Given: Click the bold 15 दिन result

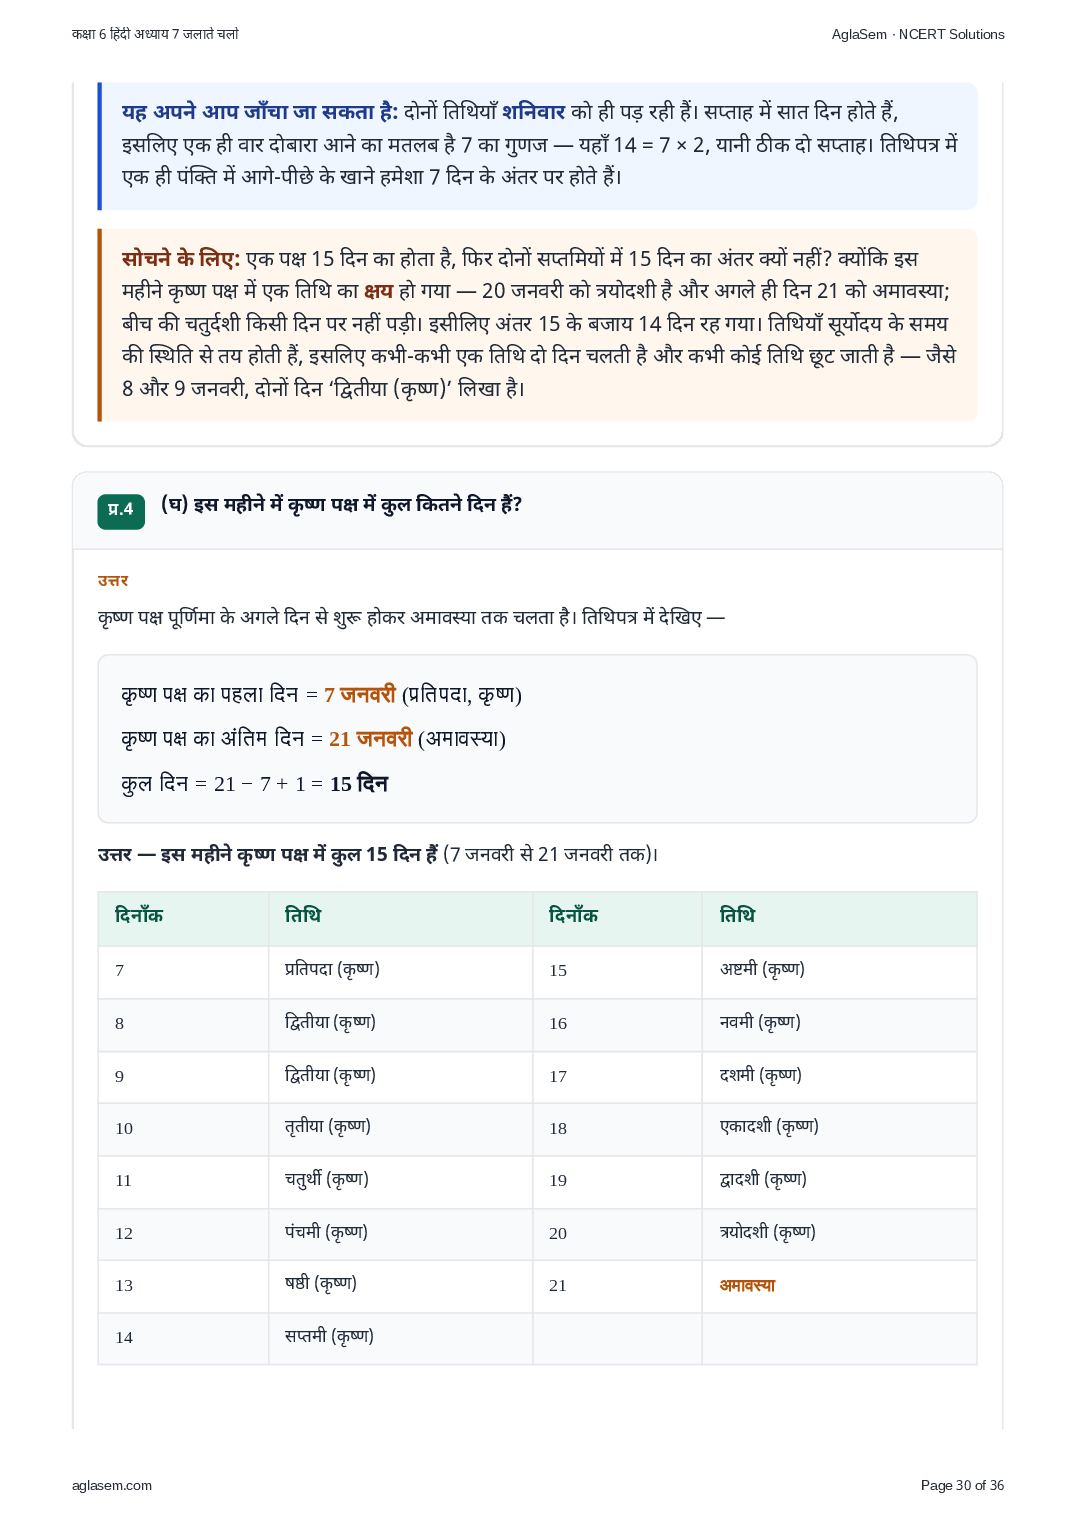Looking at the screenshot, I should tap(359, 783).
